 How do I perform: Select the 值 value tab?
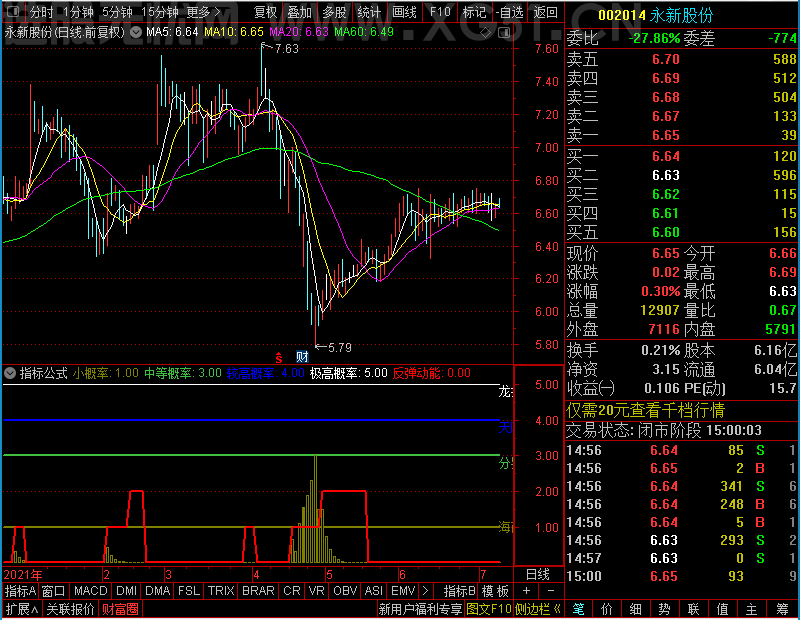tap(722, 609)
